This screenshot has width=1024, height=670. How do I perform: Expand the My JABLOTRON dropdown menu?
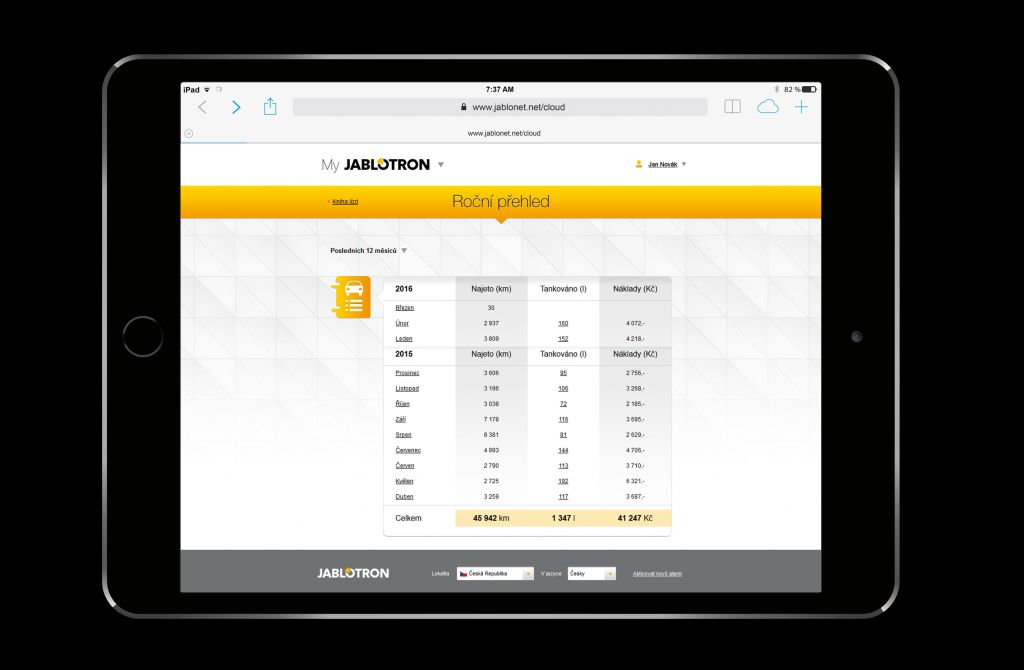[441, 165]
